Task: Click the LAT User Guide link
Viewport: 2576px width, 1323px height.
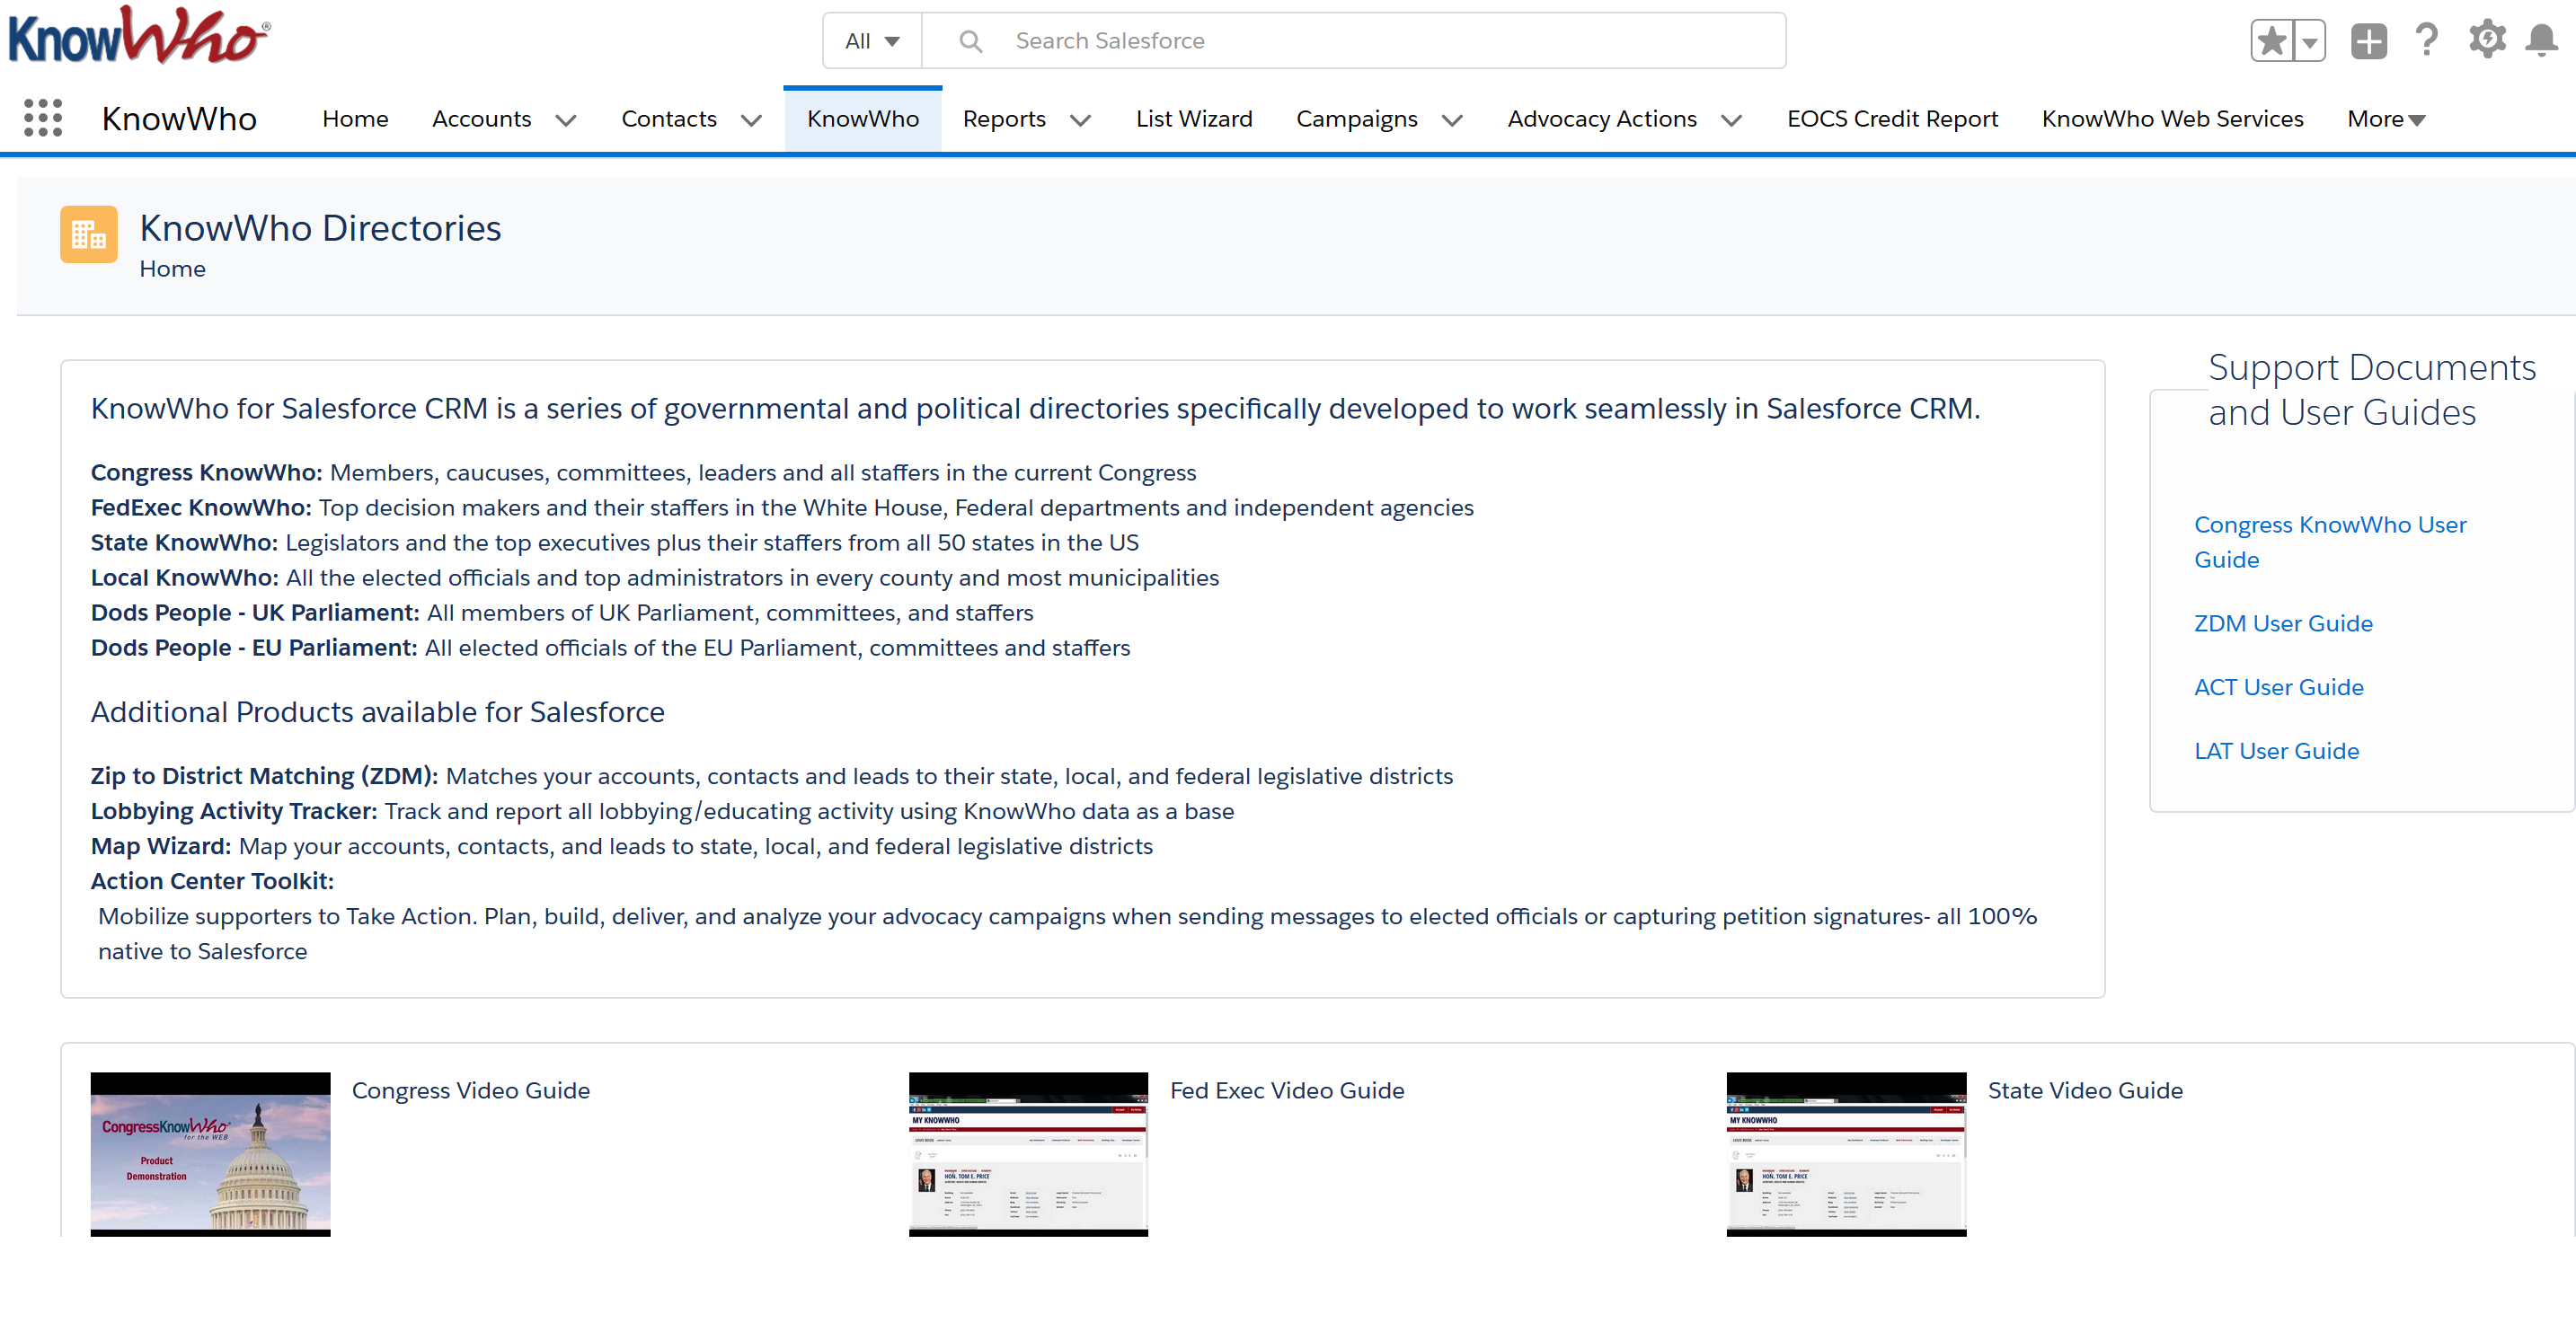Action: coord(2275,751)
